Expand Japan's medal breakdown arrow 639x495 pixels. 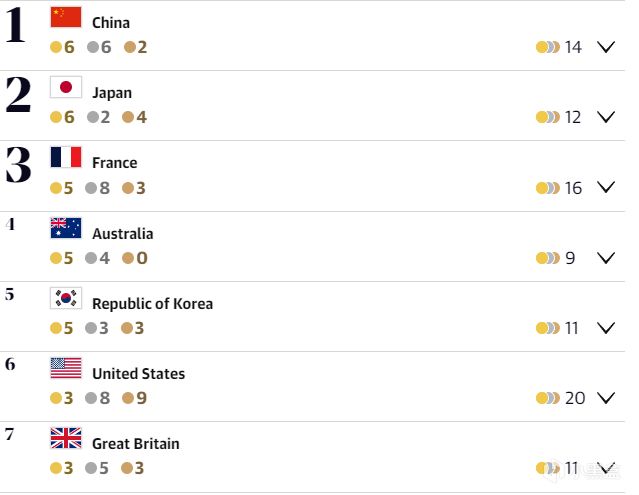[x=605, y=117]
